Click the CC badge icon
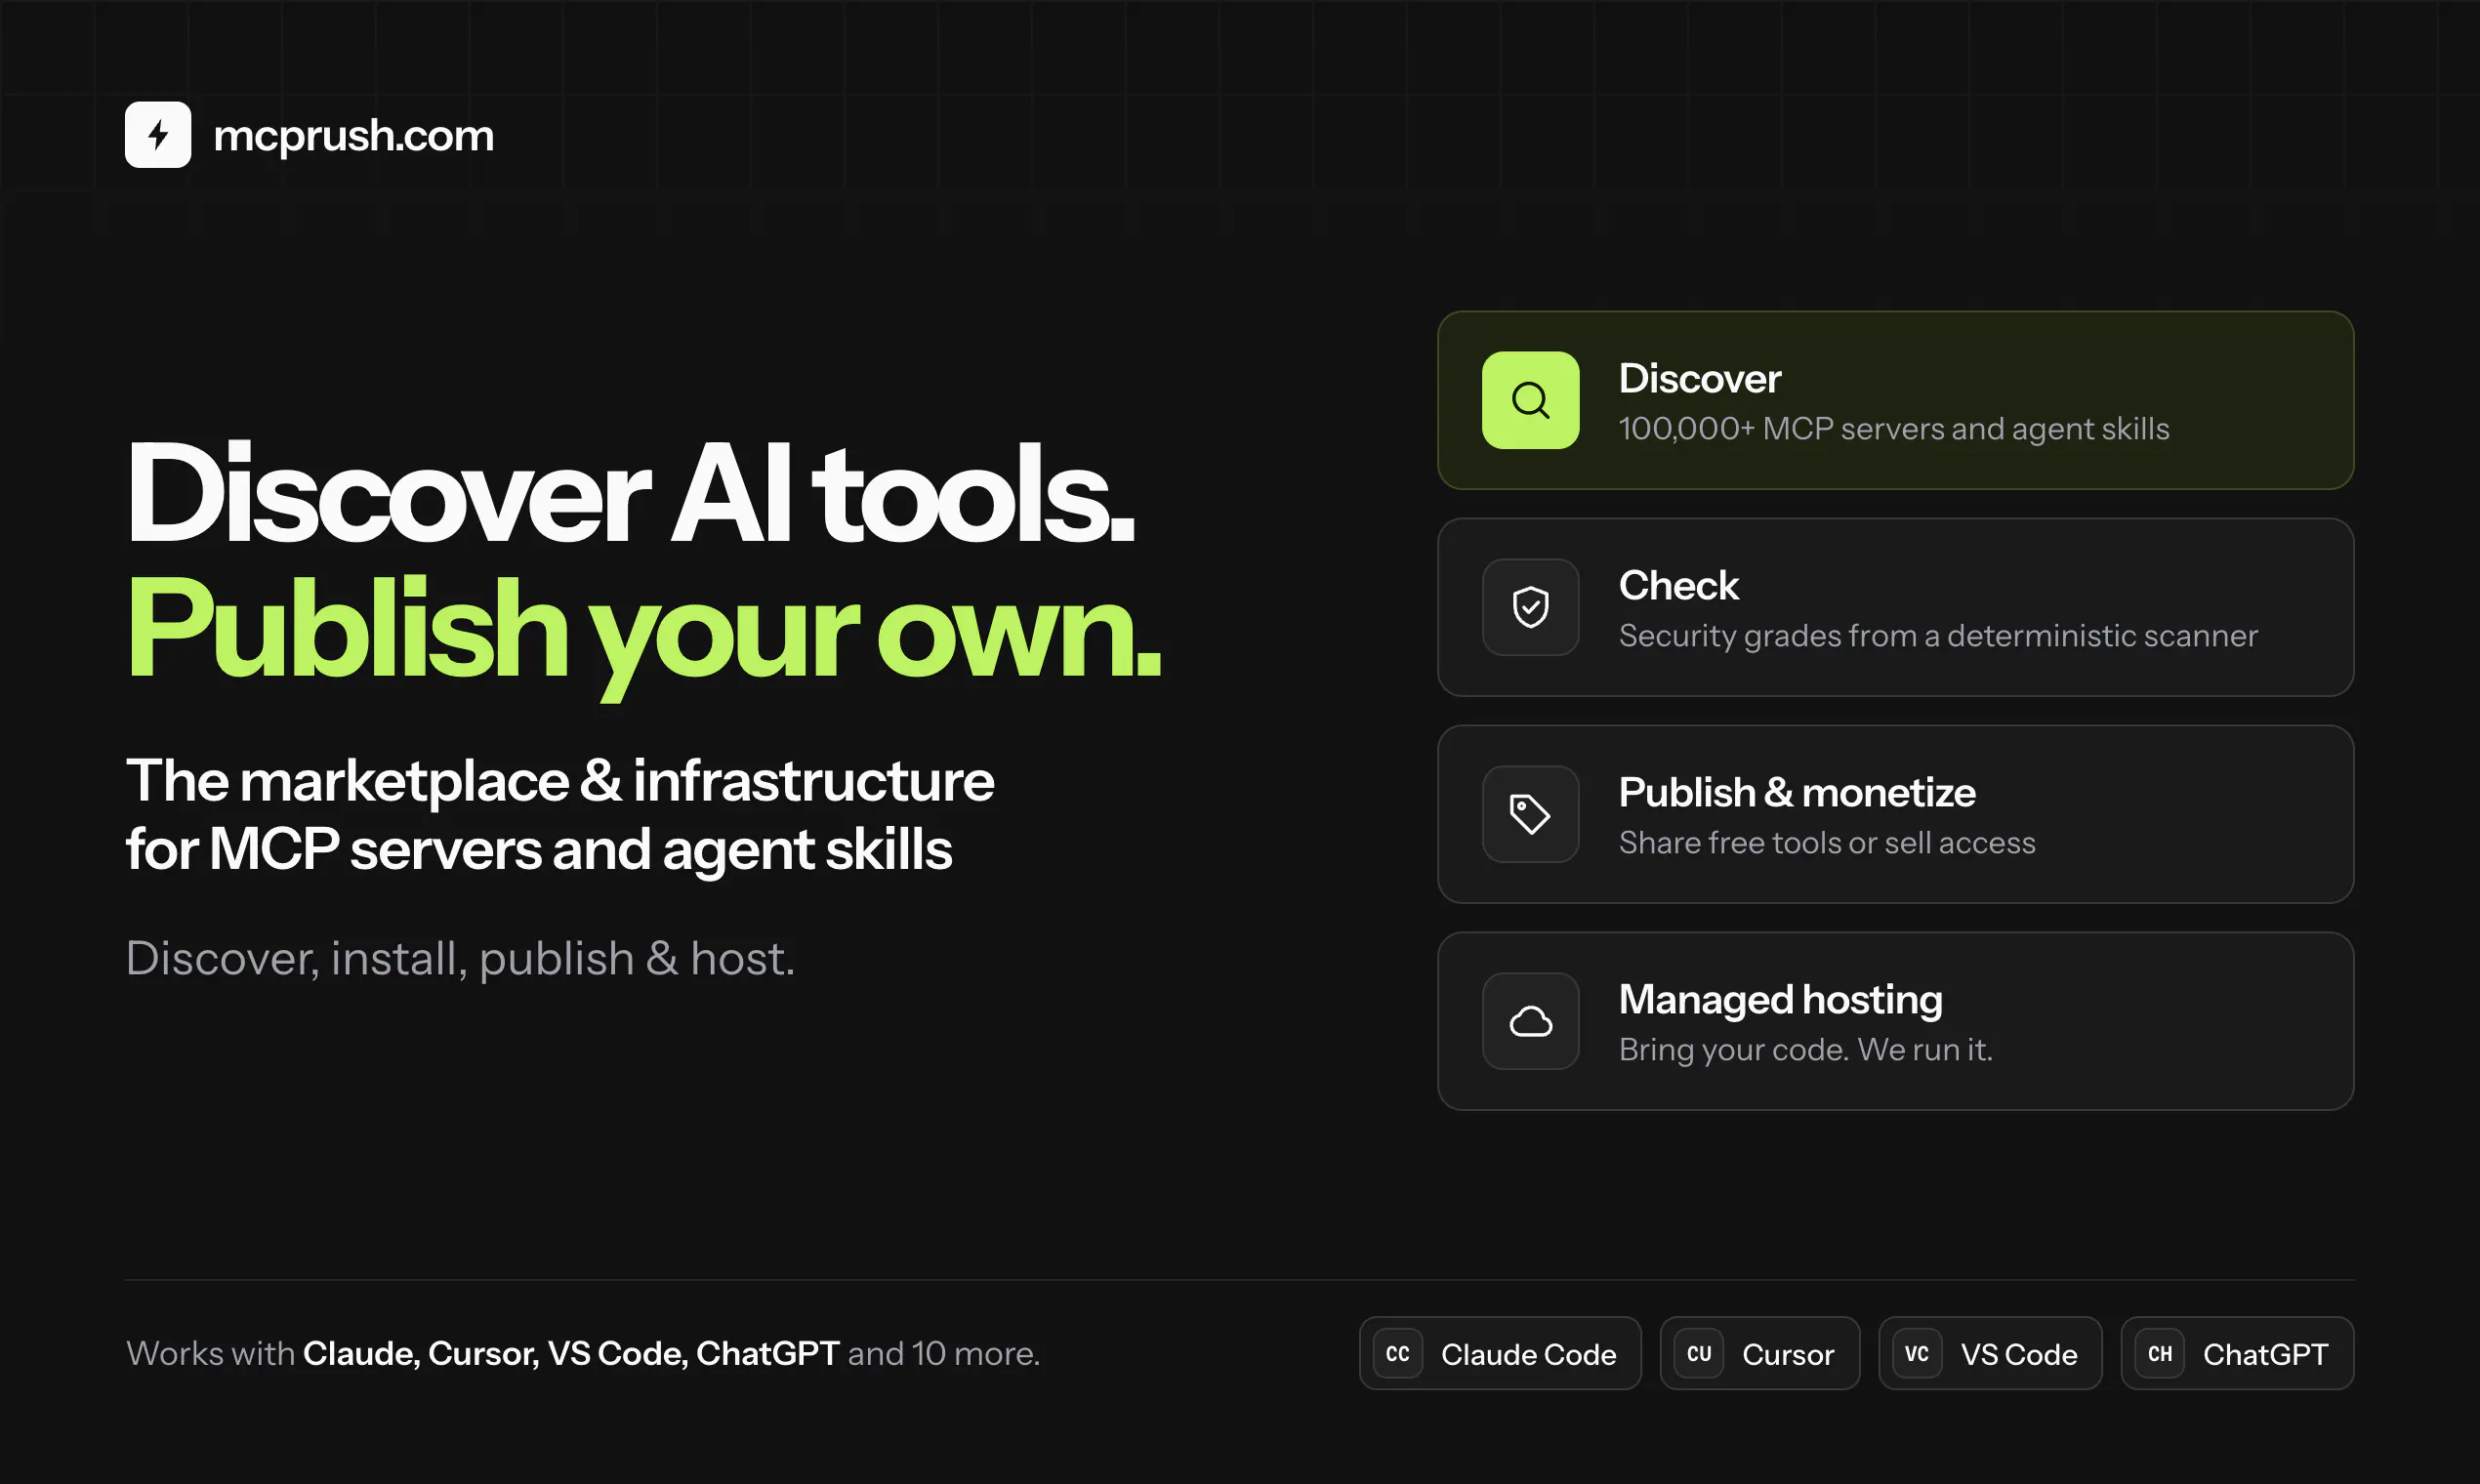Screen dimensions: 2480x1484 [1397, 1354]
